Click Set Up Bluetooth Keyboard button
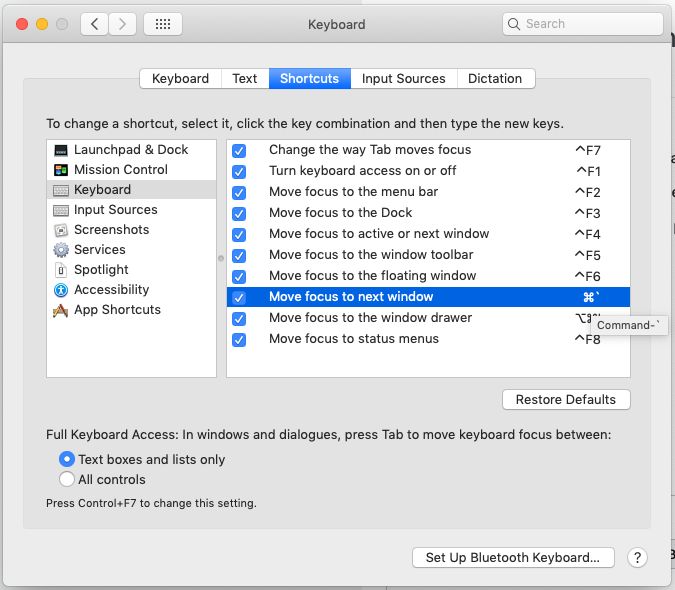Viewport: 675px width, 590px height. 513,558
